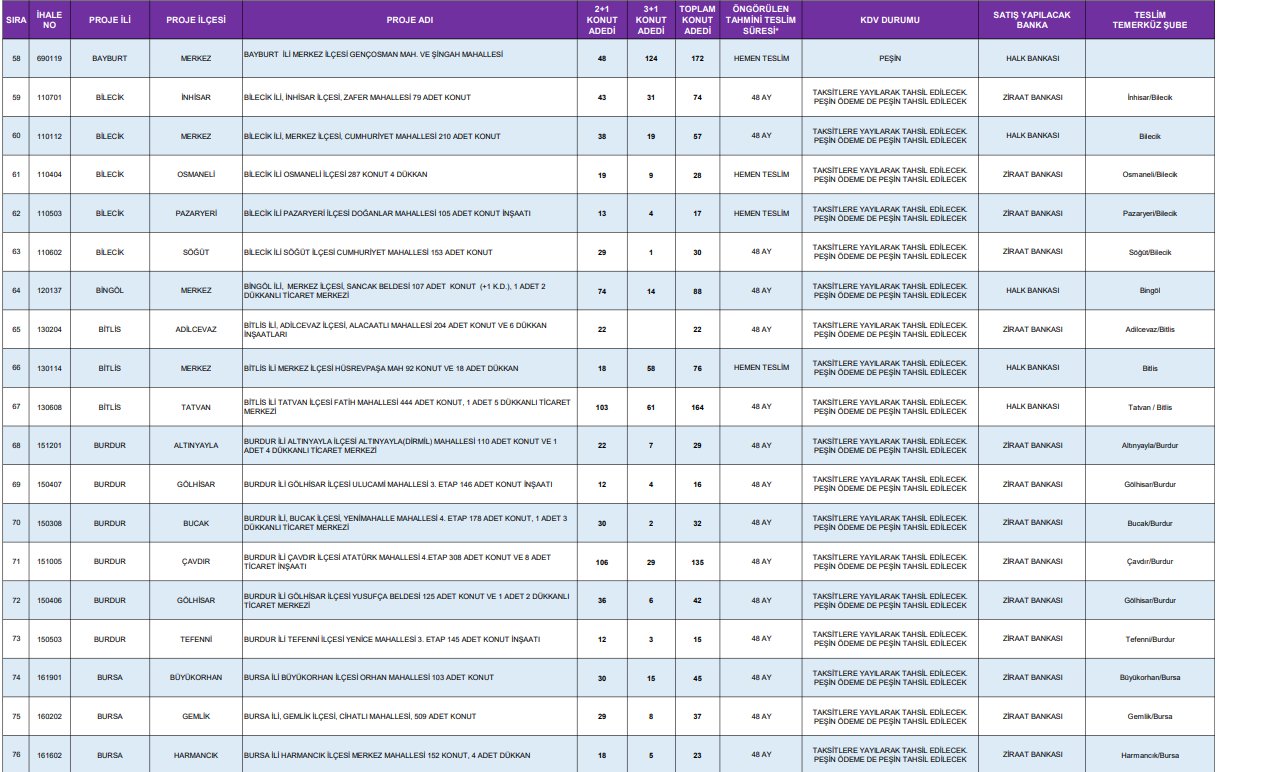
Task: Click the KDV DURUMU column header
Action: [889, 20]
